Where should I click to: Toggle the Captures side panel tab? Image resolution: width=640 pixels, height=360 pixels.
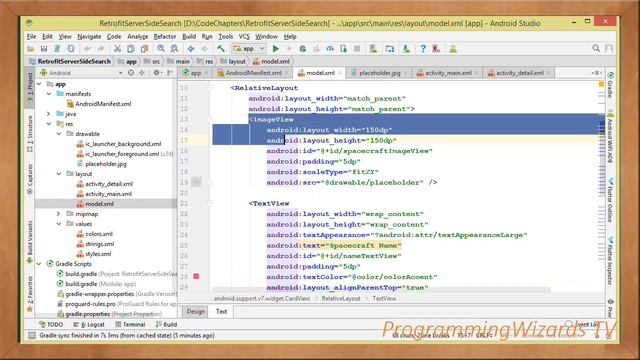click(30, 179)
